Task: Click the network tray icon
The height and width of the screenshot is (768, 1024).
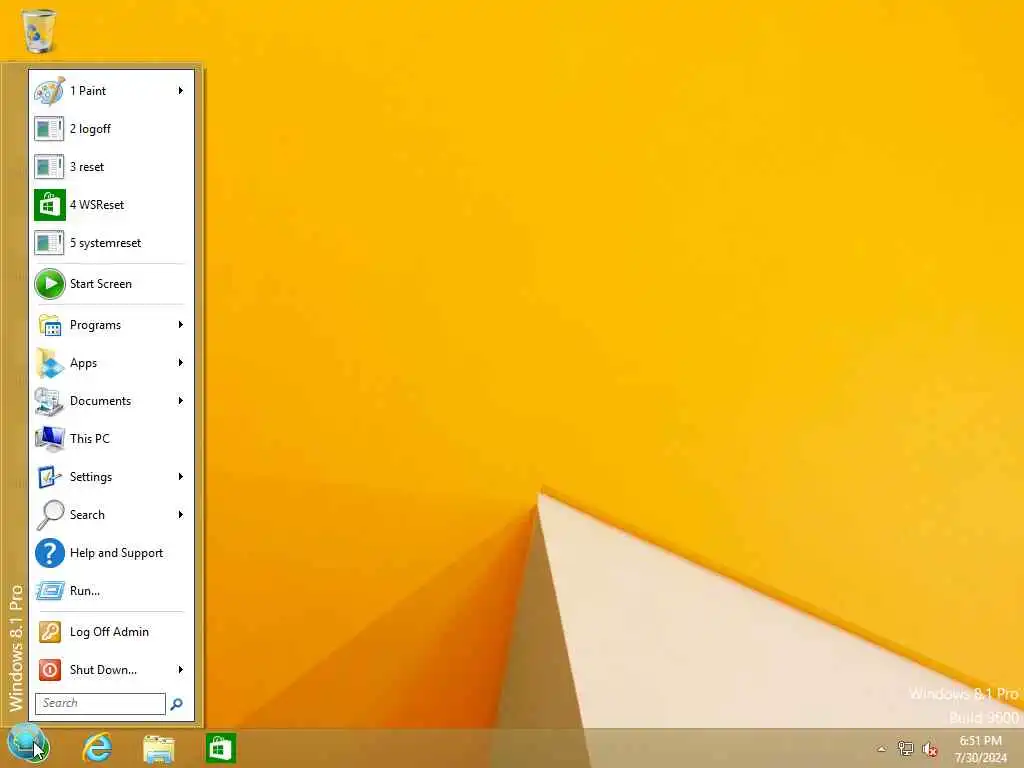Action: [905, 748]
